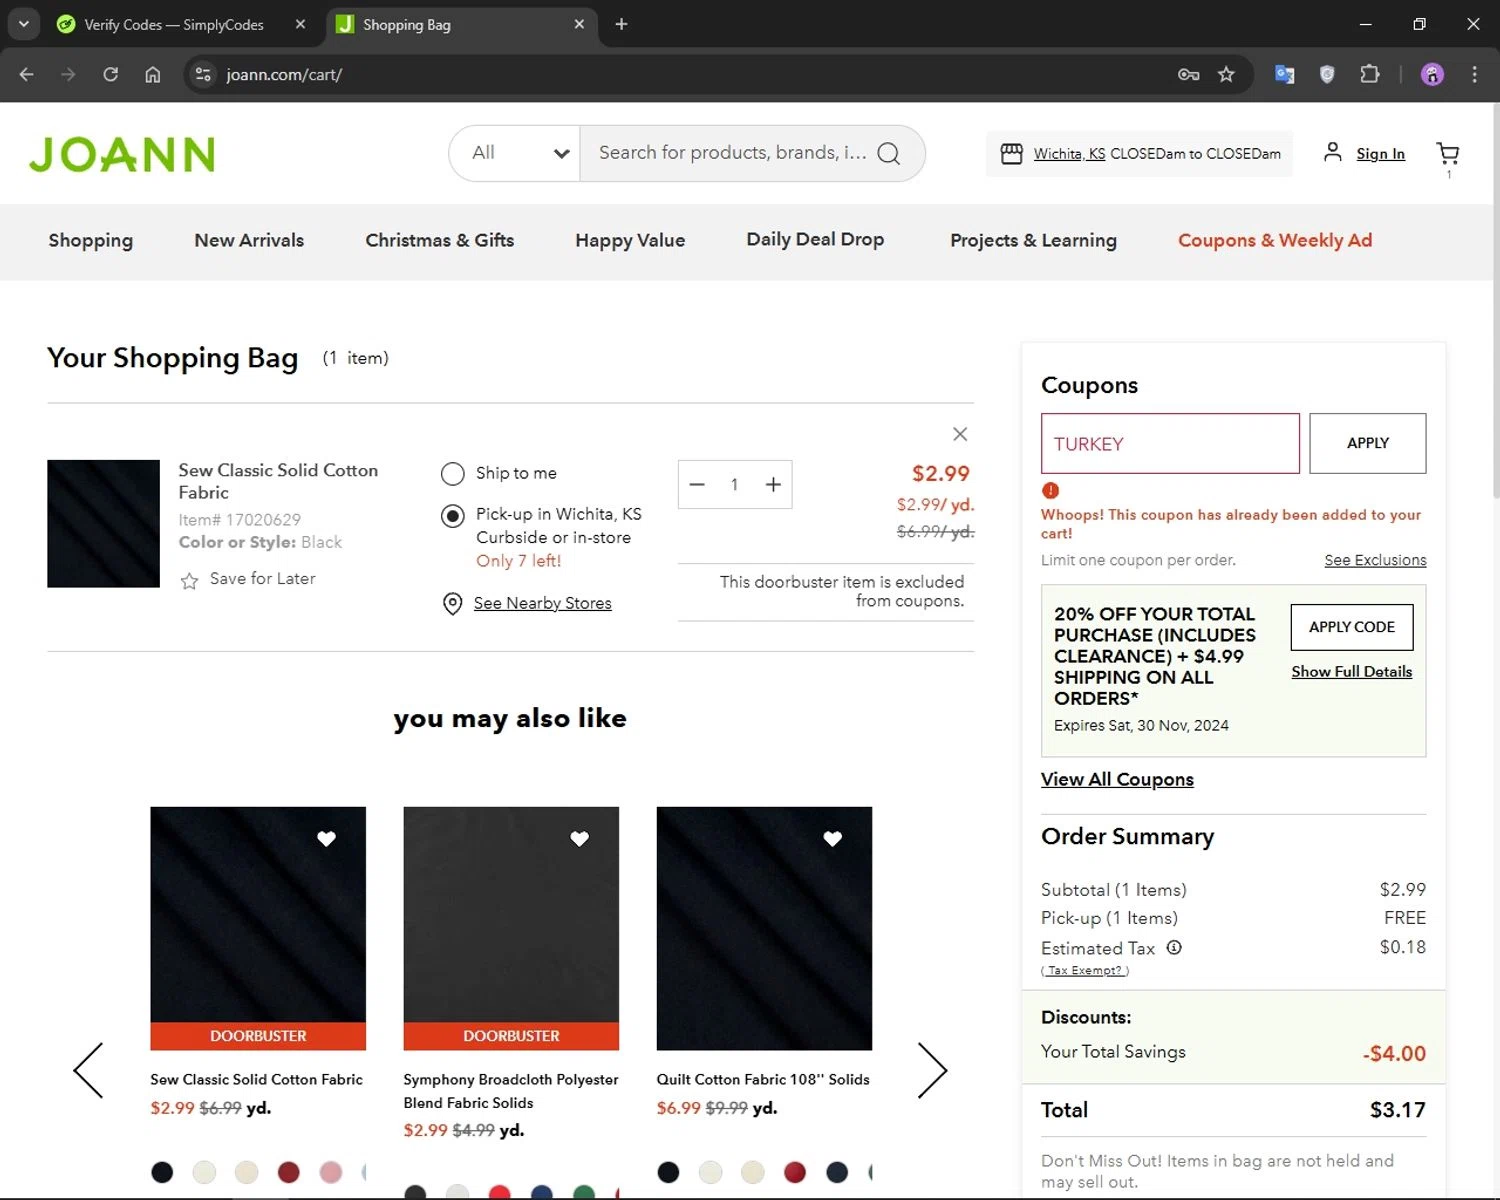Open View All Coupons link
The width and height of the screenshot is (1500, 1200).
pyautogui.click(x=1117, y=779)
